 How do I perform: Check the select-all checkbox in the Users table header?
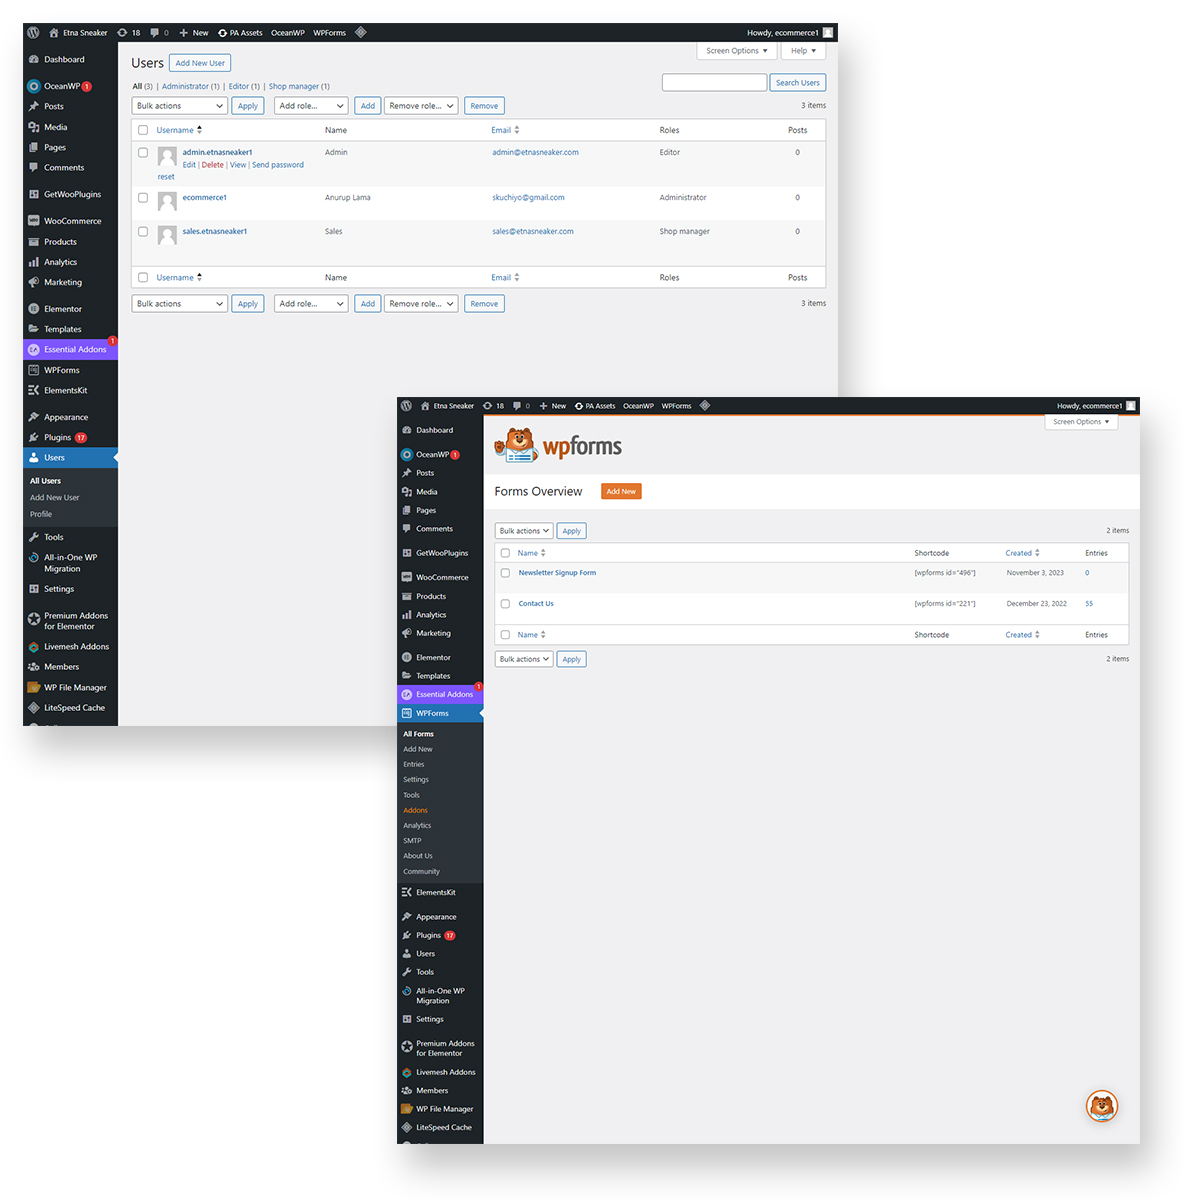pos(142,129)
